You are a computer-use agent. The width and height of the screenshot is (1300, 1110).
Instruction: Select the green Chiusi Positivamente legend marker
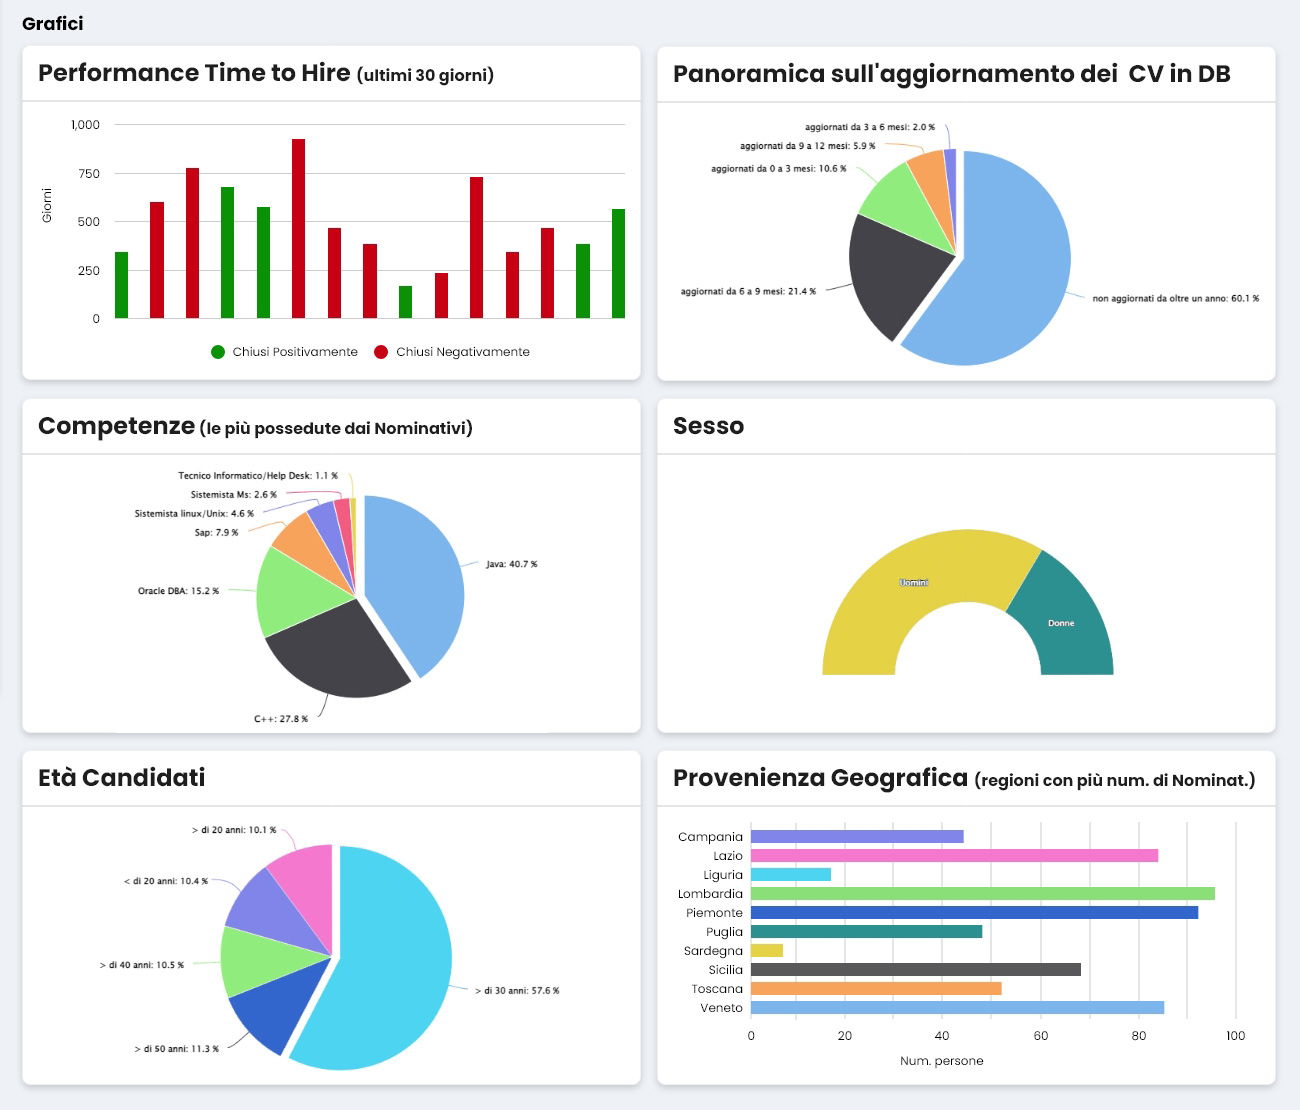[x=216, y=351]
